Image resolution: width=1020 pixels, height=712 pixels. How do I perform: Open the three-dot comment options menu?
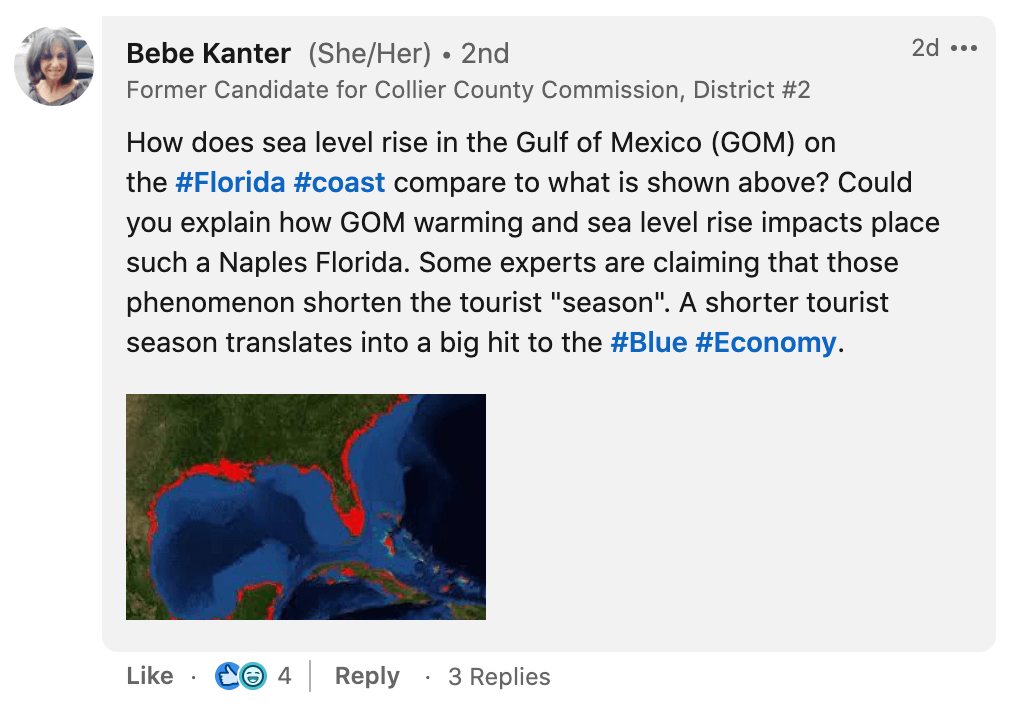click(963, 47)
